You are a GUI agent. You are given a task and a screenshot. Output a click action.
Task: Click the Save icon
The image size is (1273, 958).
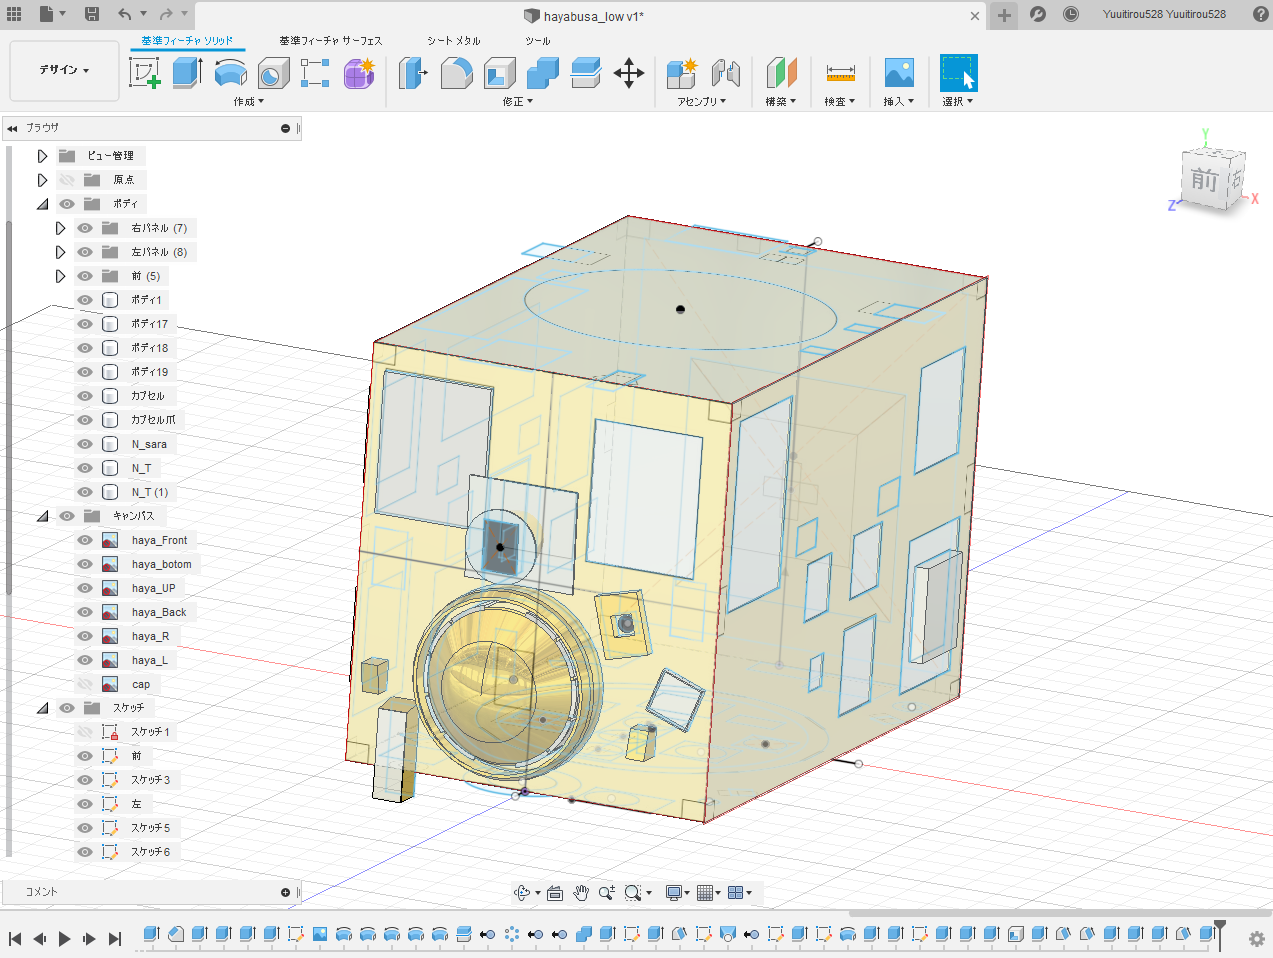click(x=92, y=14)
